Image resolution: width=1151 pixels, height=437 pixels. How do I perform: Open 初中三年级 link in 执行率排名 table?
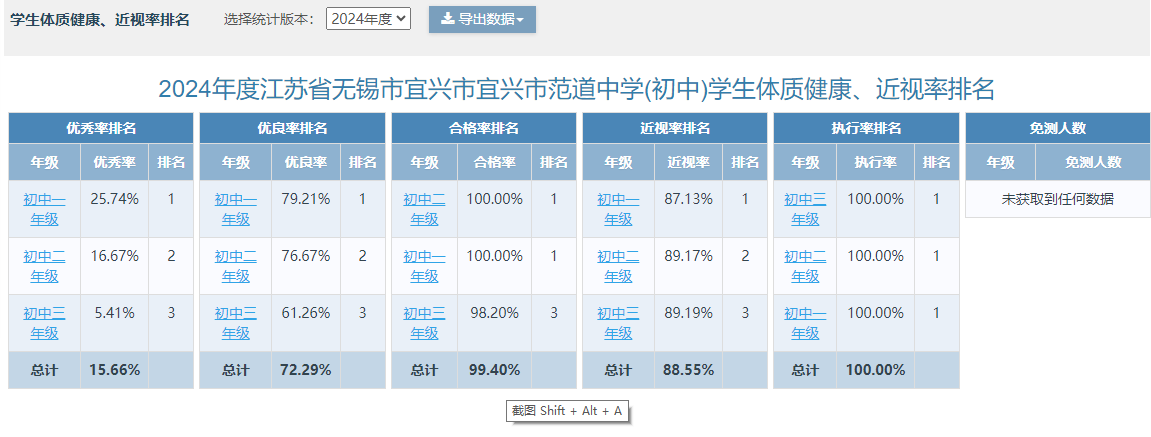click(x=805, y=209)
